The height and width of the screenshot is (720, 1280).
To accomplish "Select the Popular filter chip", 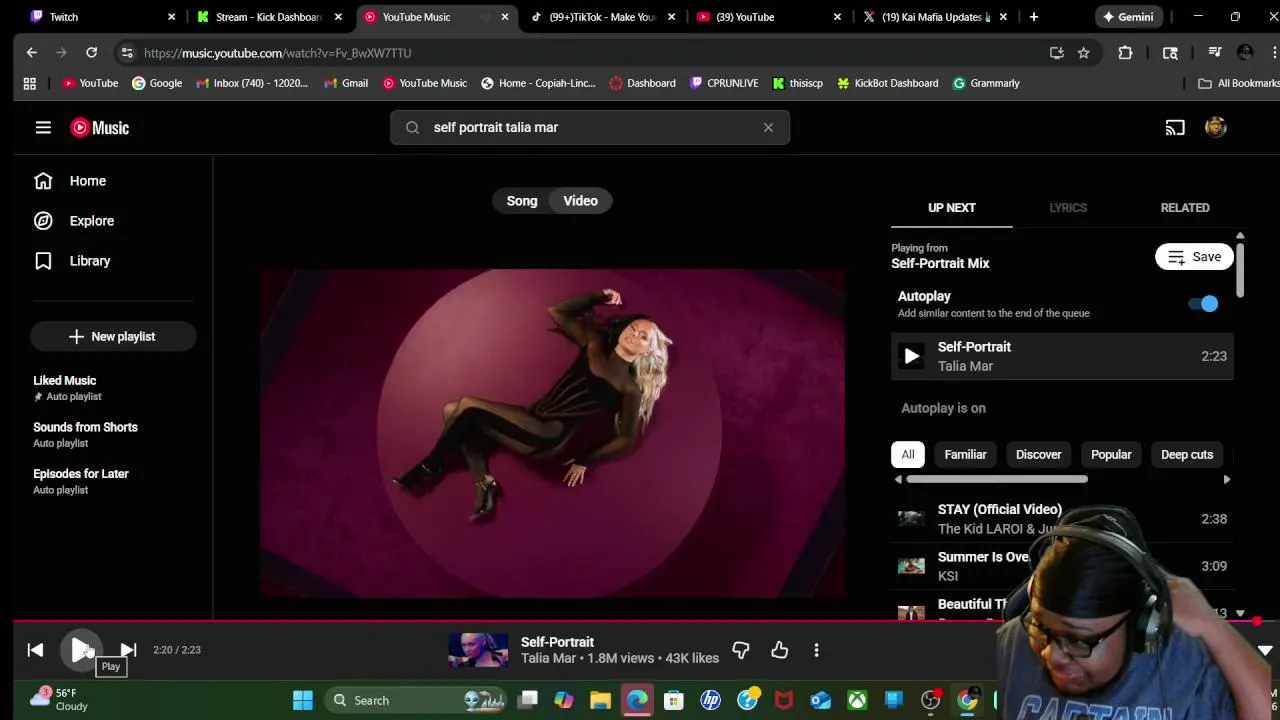I will pos(1111,454).
